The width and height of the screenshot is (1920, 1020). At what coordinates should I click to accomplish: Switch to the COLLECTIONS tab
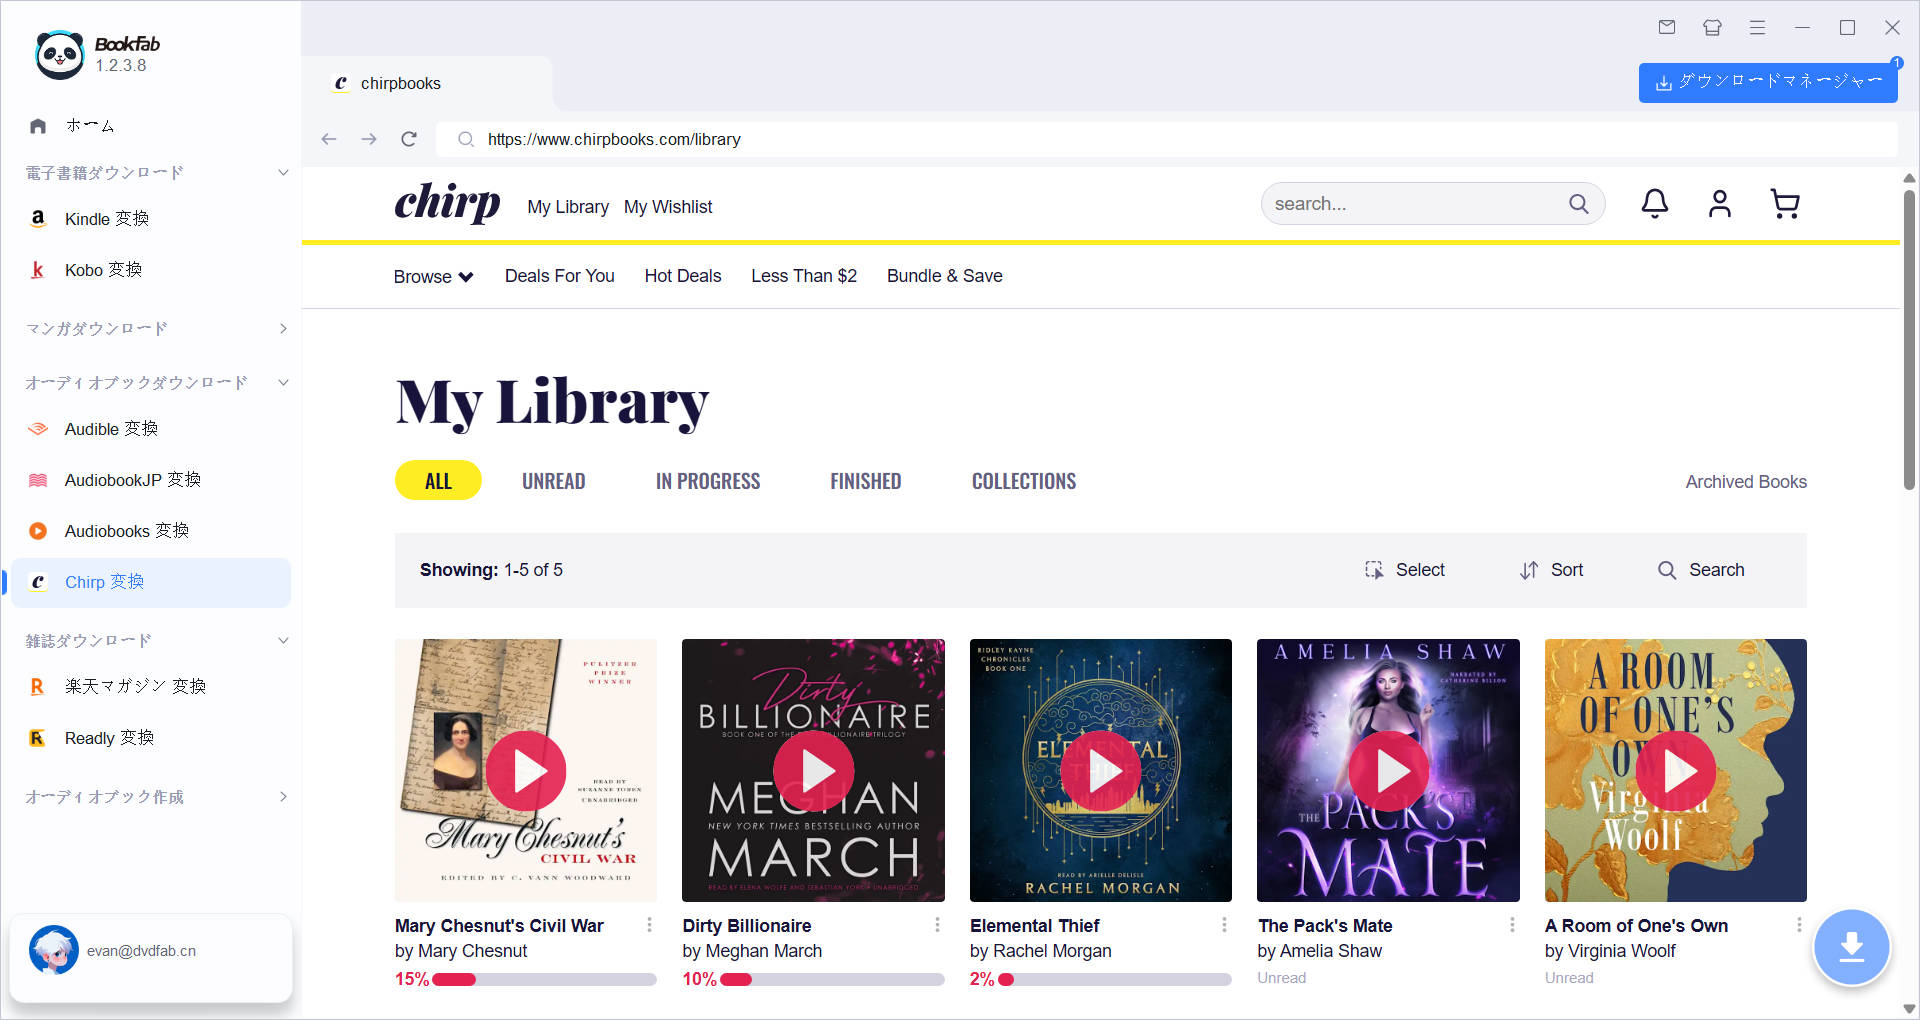coord(1024,481)
